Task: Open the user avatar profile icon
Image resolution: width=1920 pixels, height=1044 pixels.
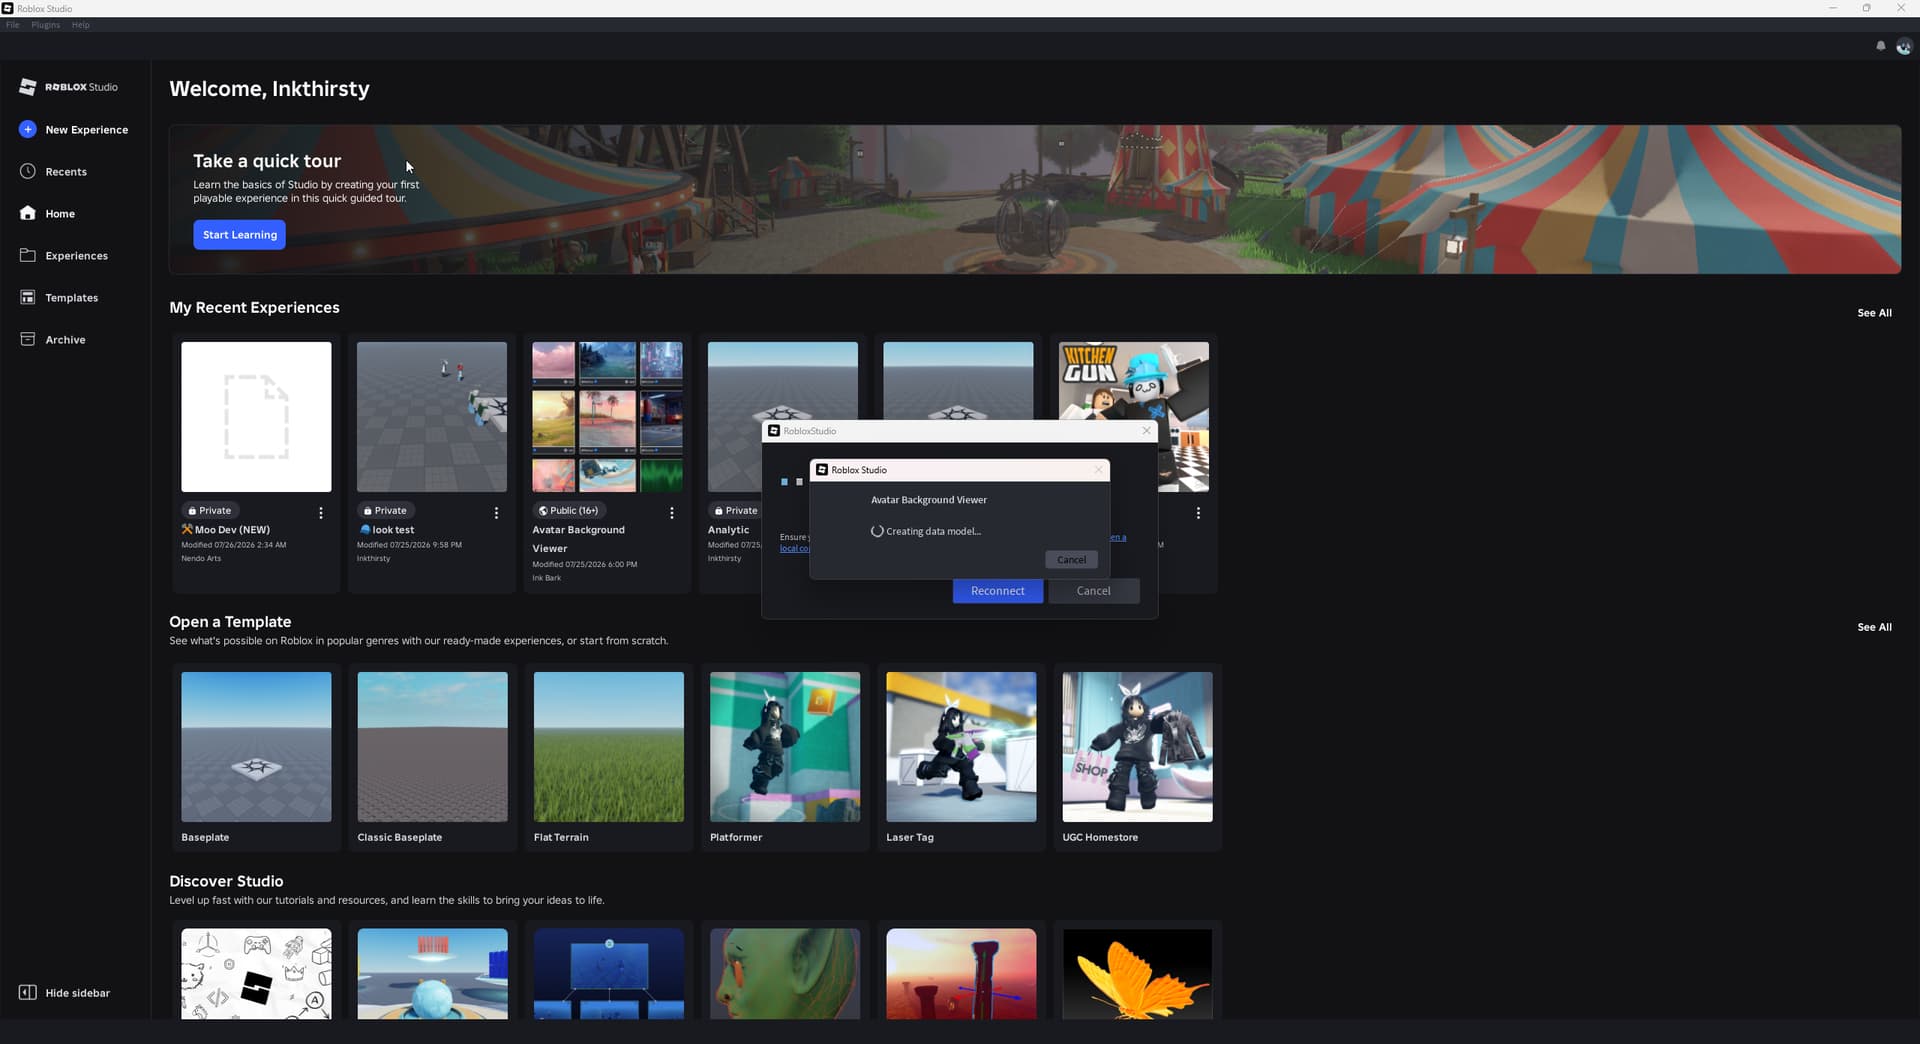Action: (1904, 46)
